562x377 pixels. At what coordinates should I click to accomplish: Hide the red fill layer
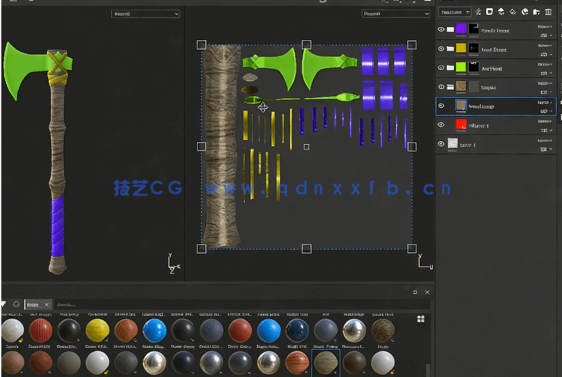(x=441, y=124)
